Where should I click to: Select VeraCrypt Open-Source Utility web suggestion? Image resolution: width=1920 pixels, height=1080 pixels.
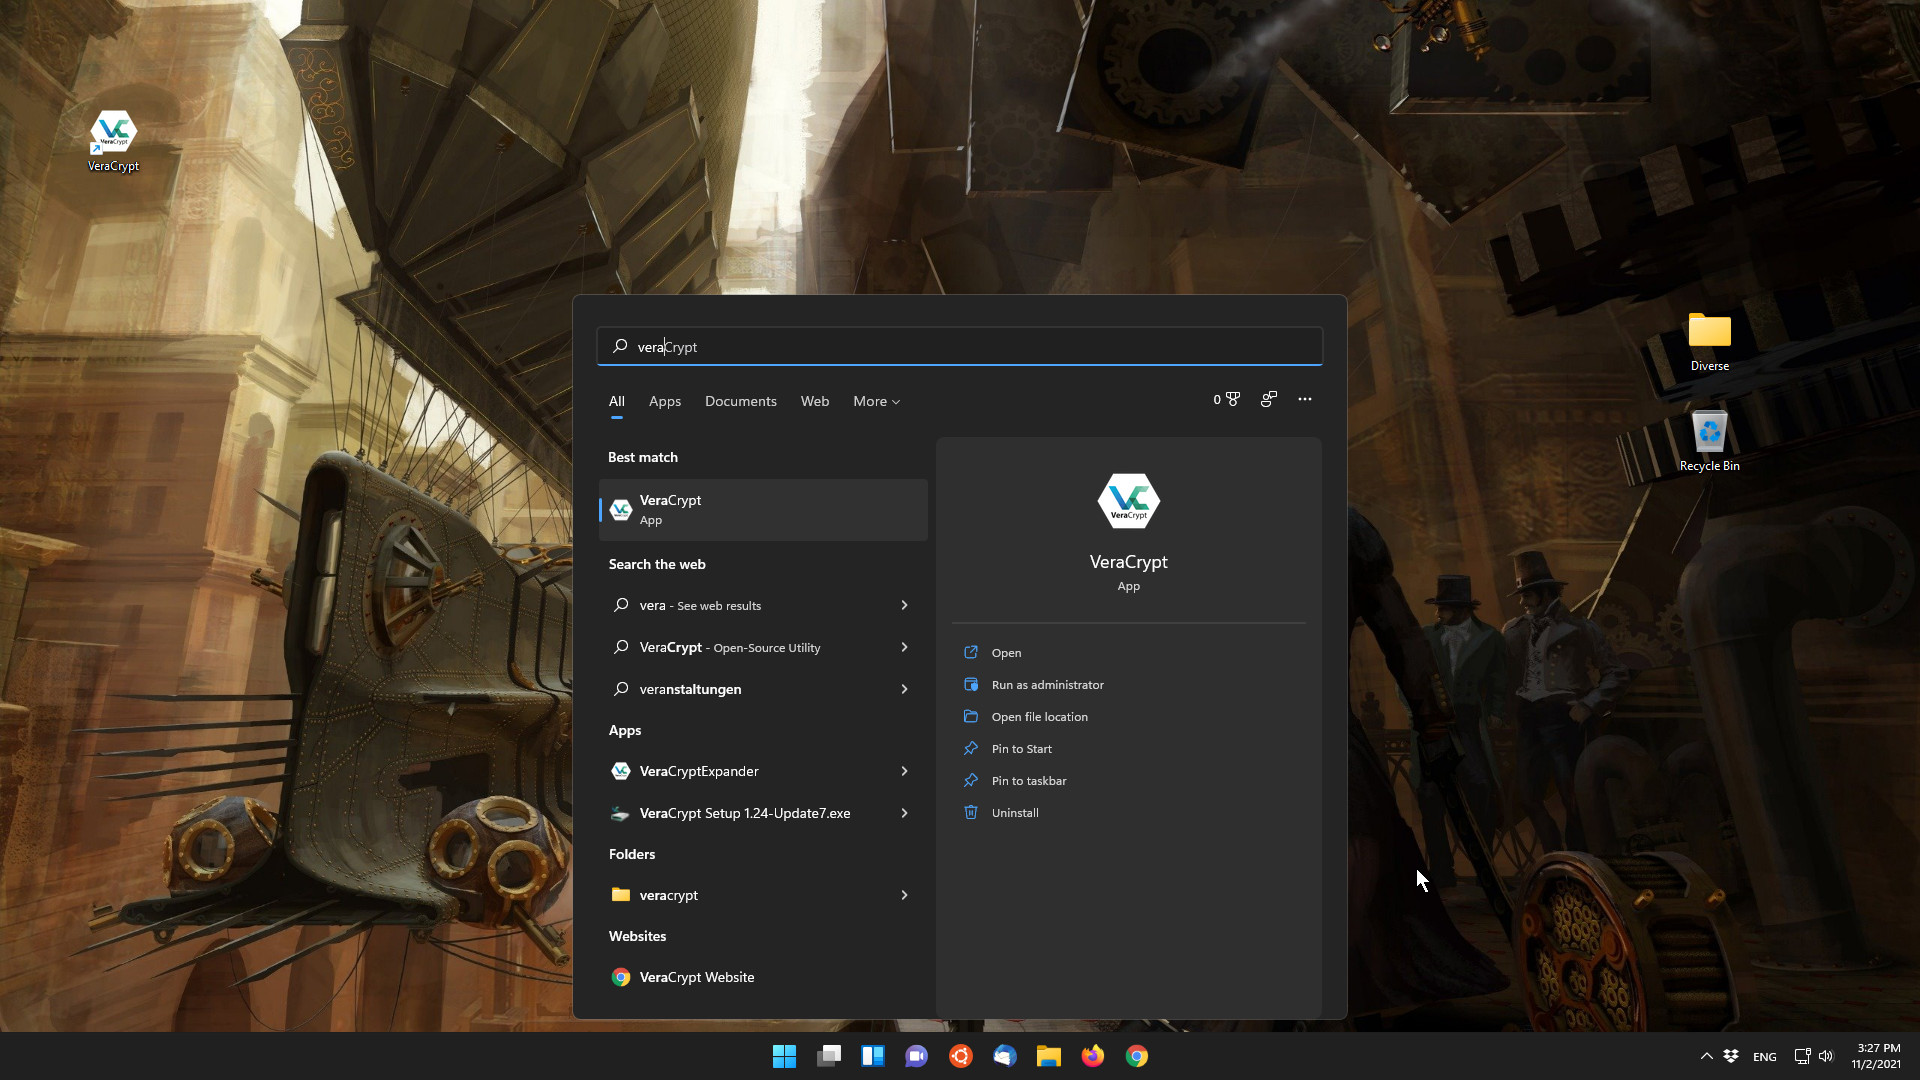point(763,647)
